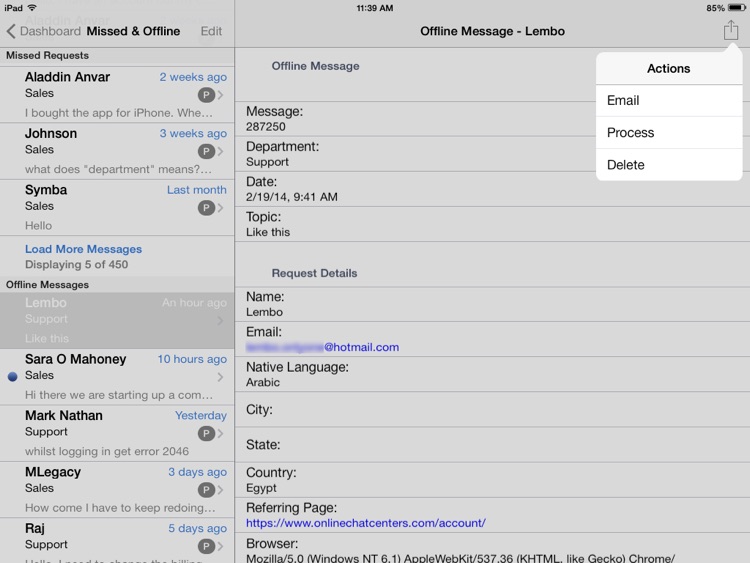The height and width of the screenshot is (563, 750).
Task: Tap the back chevron beside Dashboard
Action: [x=11, y=32]
